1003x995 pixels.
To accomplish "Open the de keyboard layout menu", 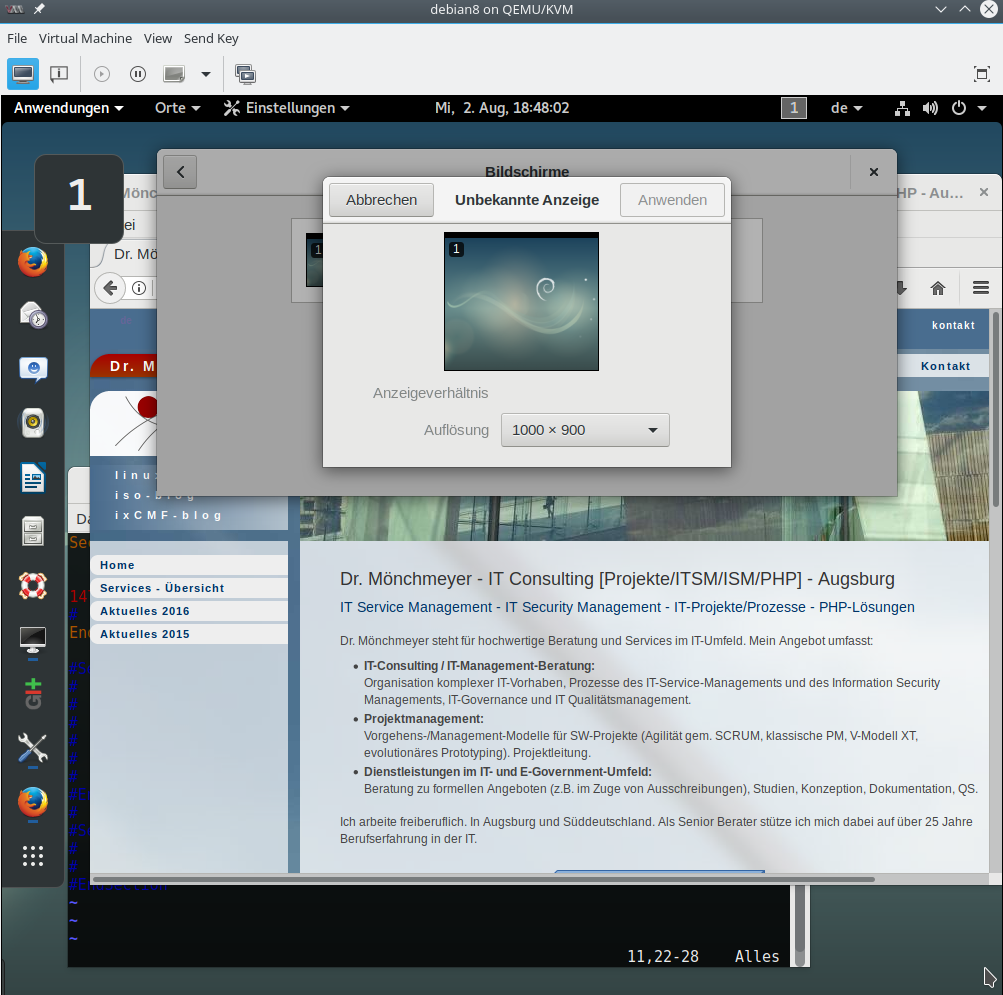I will (846, 108).
